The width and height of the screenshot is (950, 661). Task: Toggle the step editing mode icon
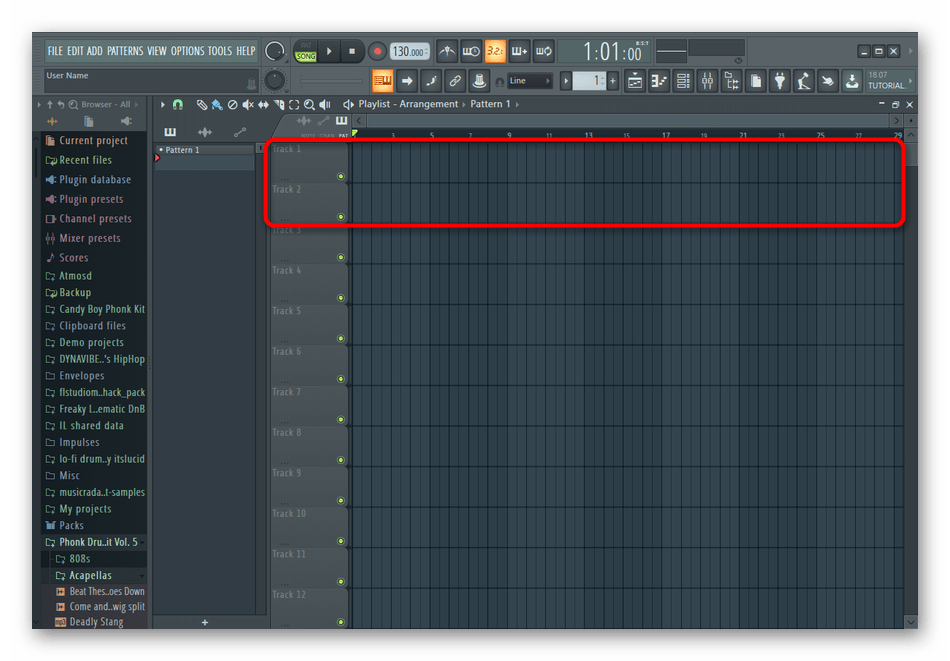pyautogui.click(x=431, y=81)
